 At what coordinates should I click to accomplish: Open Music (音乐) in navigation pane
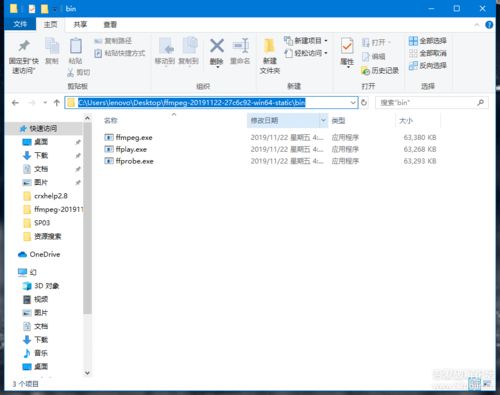click(35, 353)
